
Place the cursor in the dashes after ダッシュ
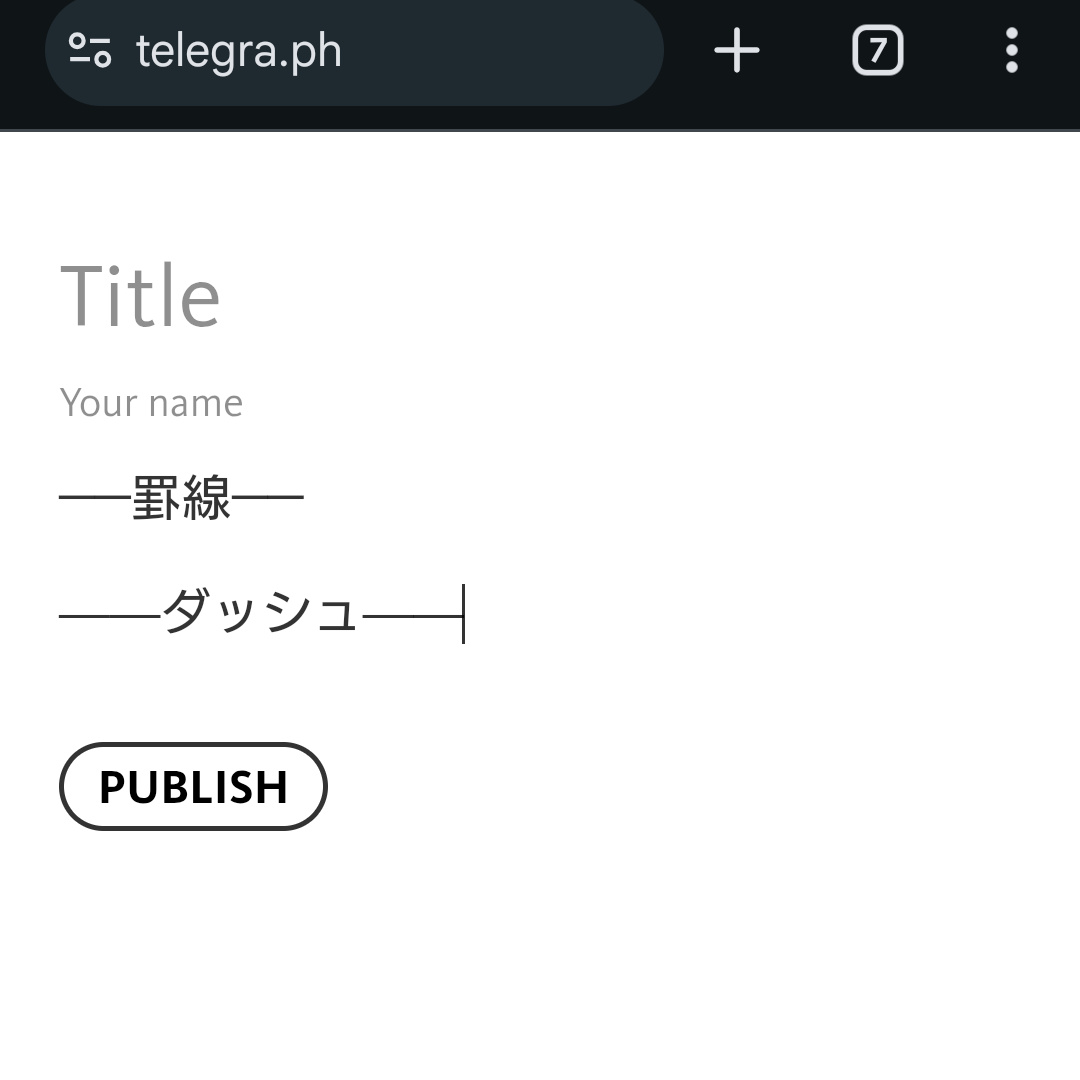click(412, 615)
